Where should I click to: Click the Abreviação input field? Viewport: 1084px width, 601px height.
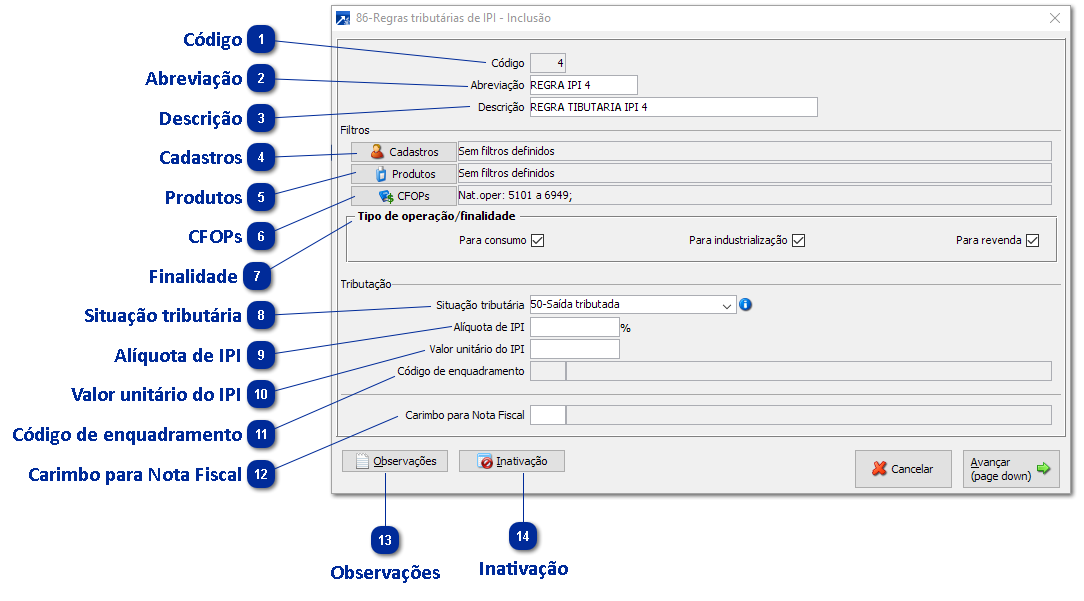coord(583,85)
